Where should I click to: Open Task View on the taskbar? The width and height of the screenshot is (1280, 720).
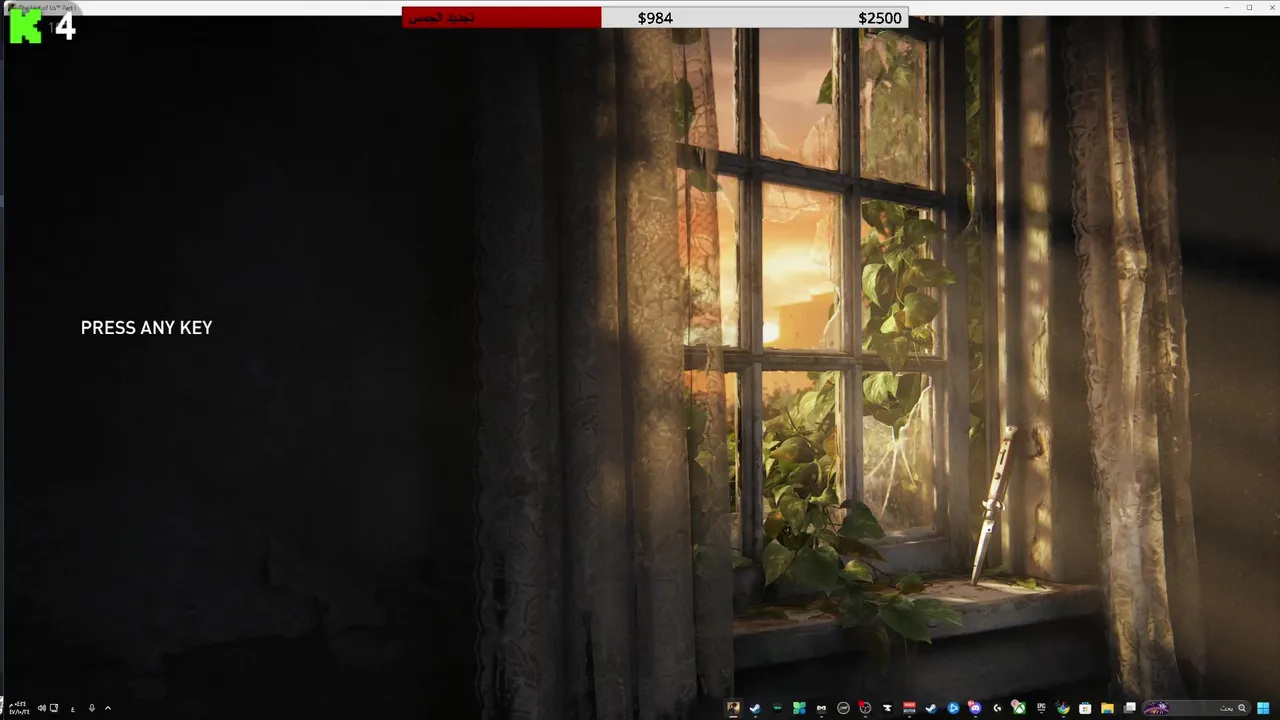(x=1129, y=708)
